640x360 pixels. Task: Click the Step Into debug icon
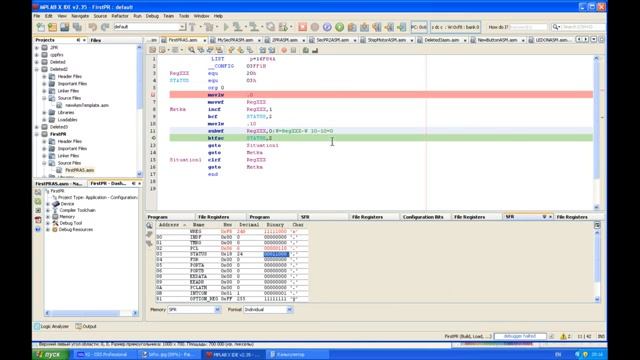pyautogui.click(x=364, y=27)
